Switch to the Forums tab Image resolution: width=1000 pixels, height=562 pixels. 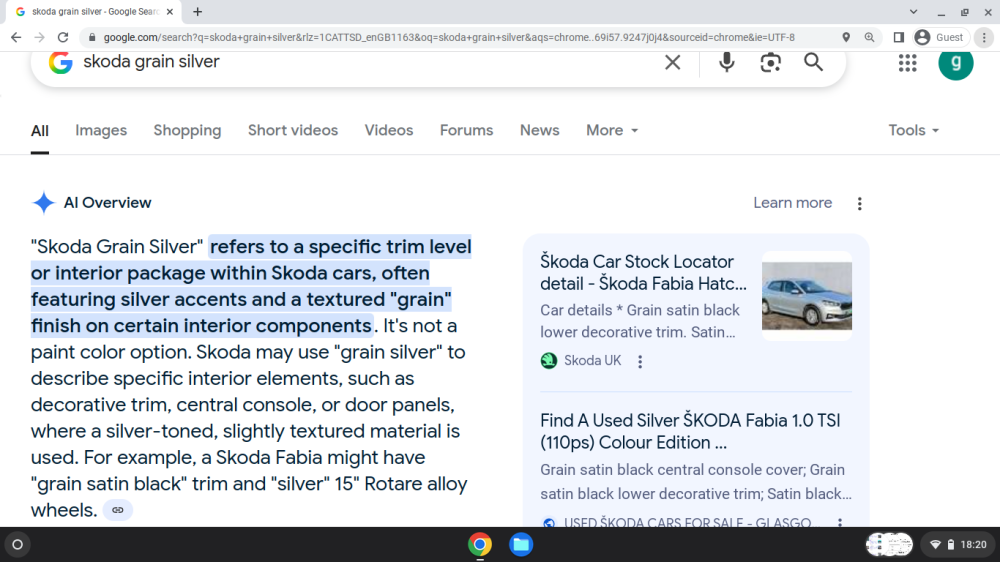pyautogui.click(x=466, y=130)
